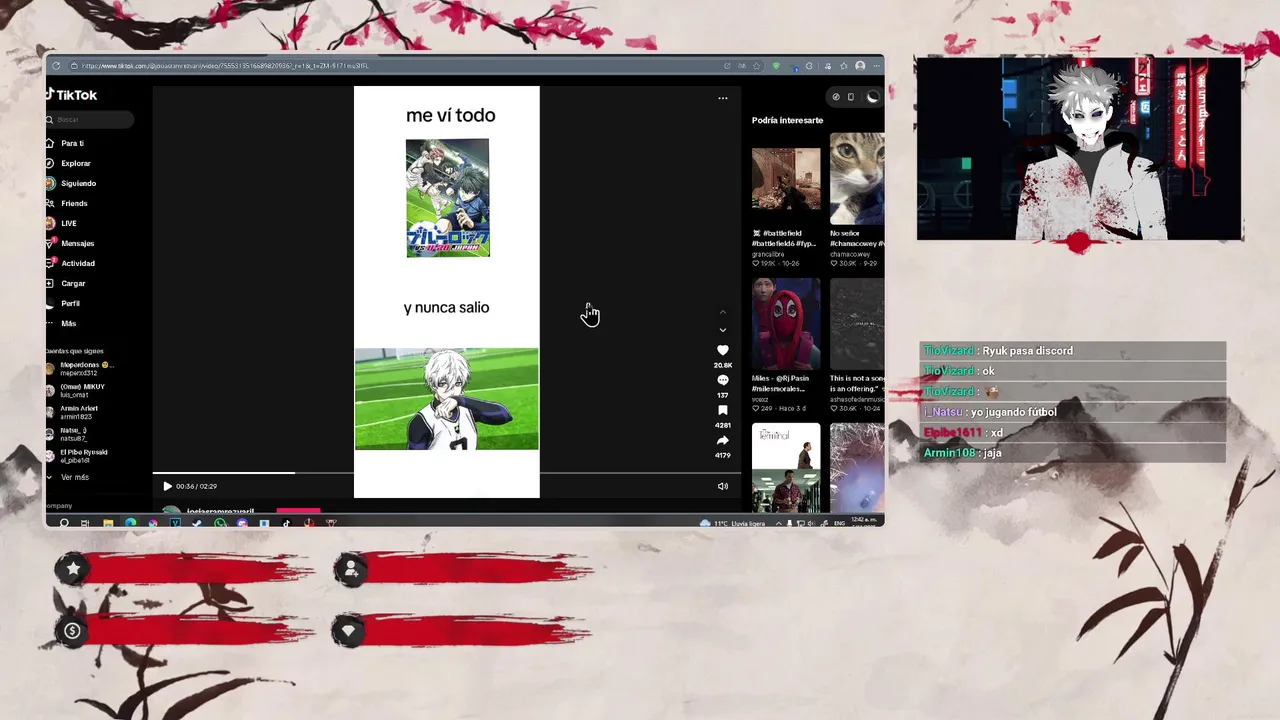Open the El Pibe Ryusaki followed account
Image resolution: width=1280 pixels, height=720 pixels.
pyautogui.click(x=78, y=456)
